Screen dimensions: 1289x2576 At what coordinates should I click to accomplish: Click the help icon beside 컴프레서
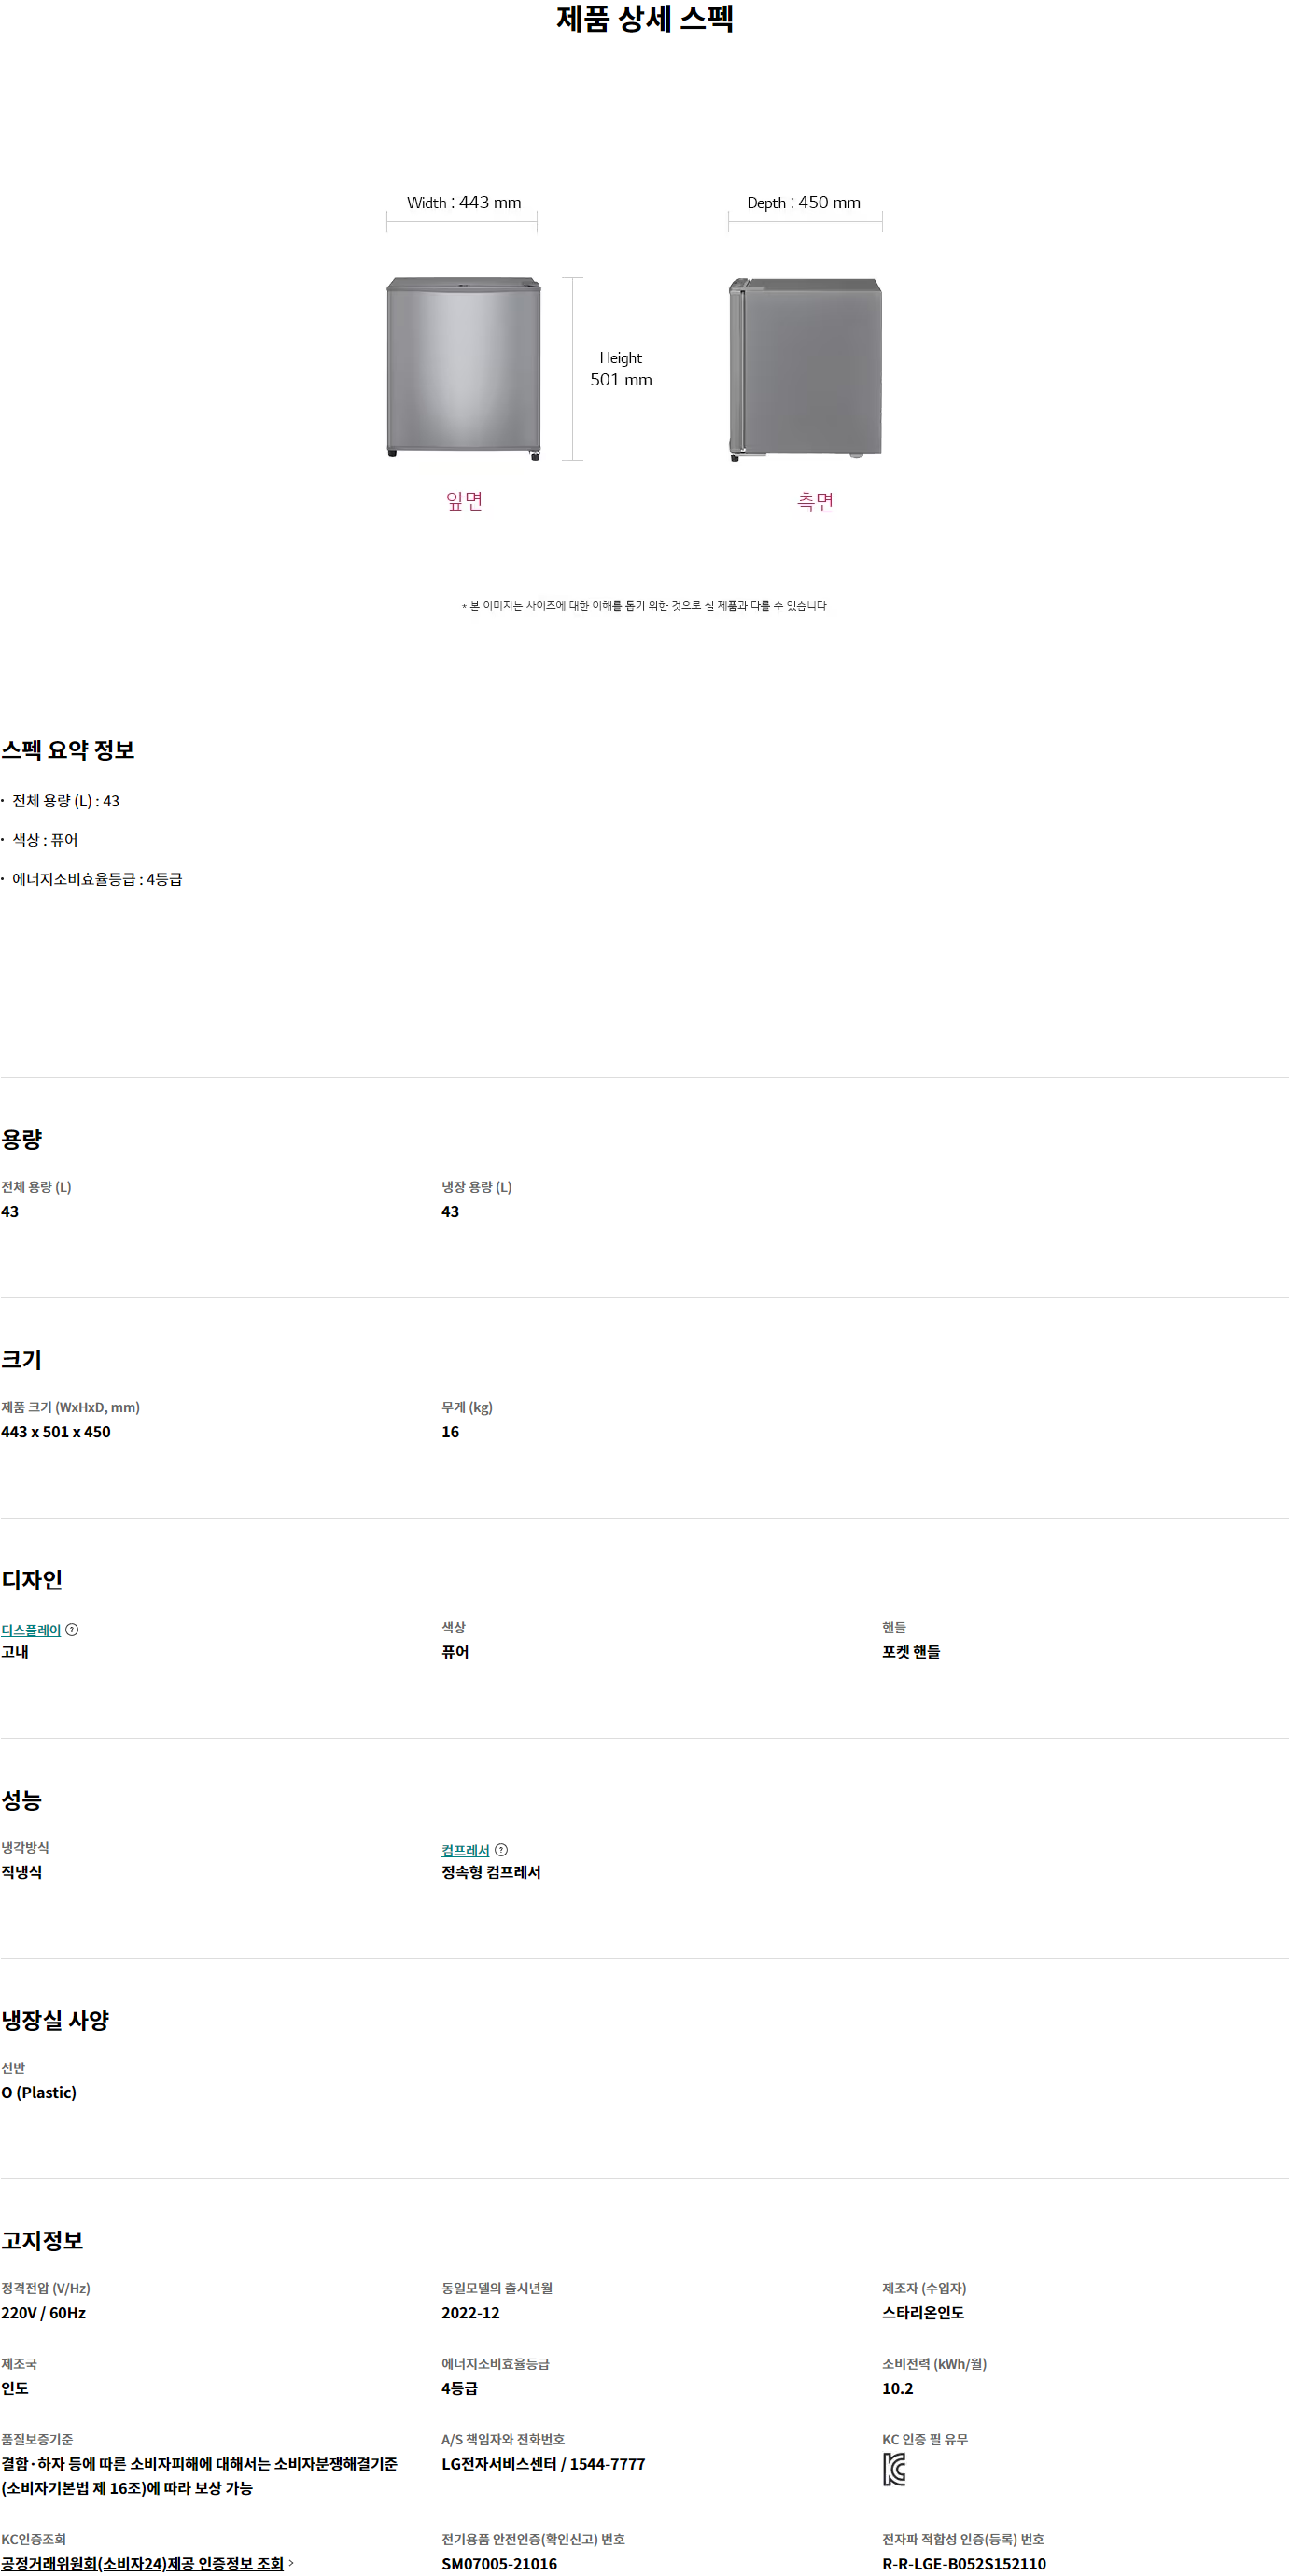pos(501,1850)
